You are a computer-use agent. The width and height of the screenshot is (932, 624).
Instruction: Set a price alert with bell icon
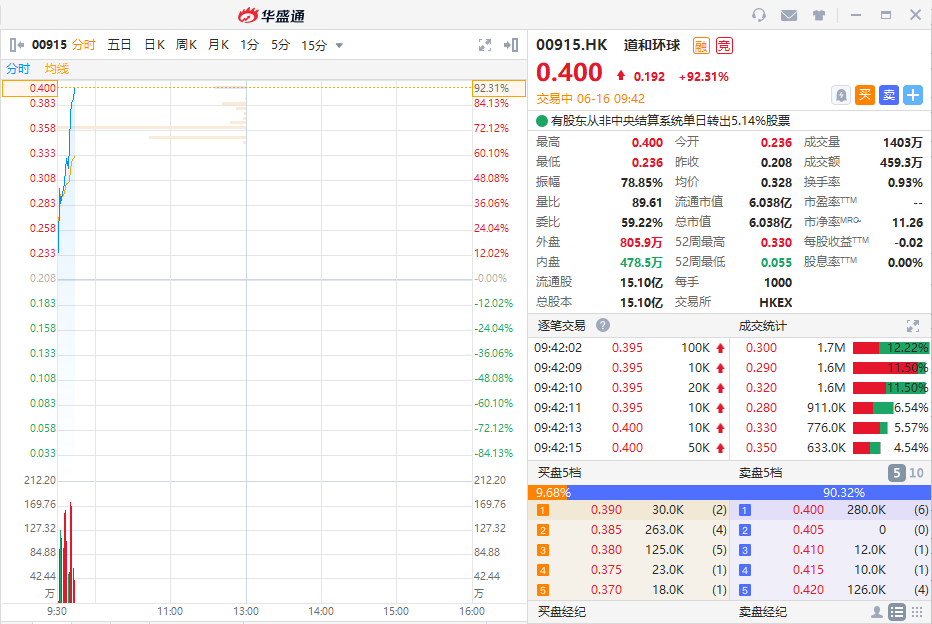[x=841, y=95]
